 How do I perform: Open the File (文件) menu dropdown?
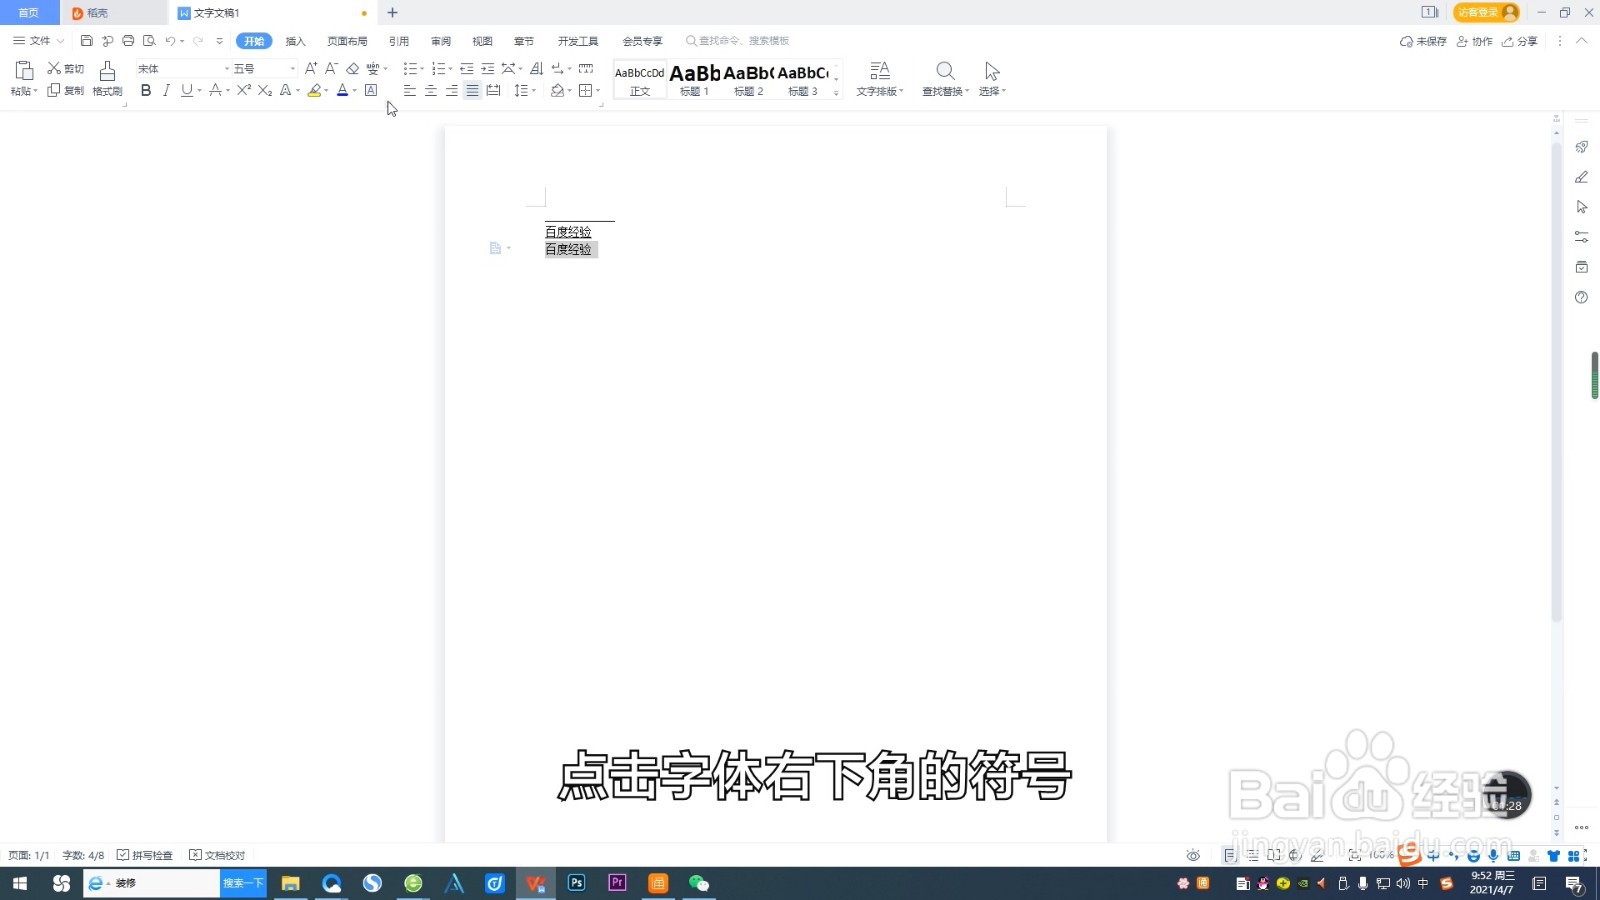point(39,41)
